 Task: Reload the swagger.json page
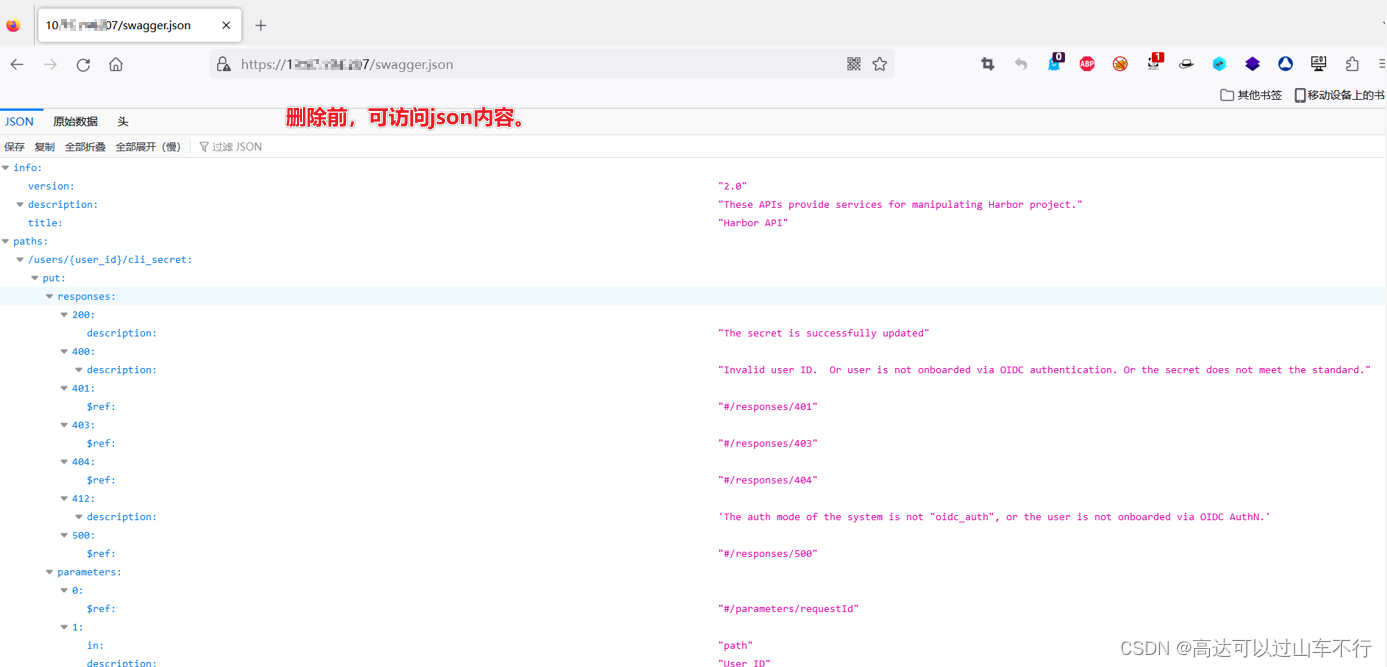(x=83, y=64)
